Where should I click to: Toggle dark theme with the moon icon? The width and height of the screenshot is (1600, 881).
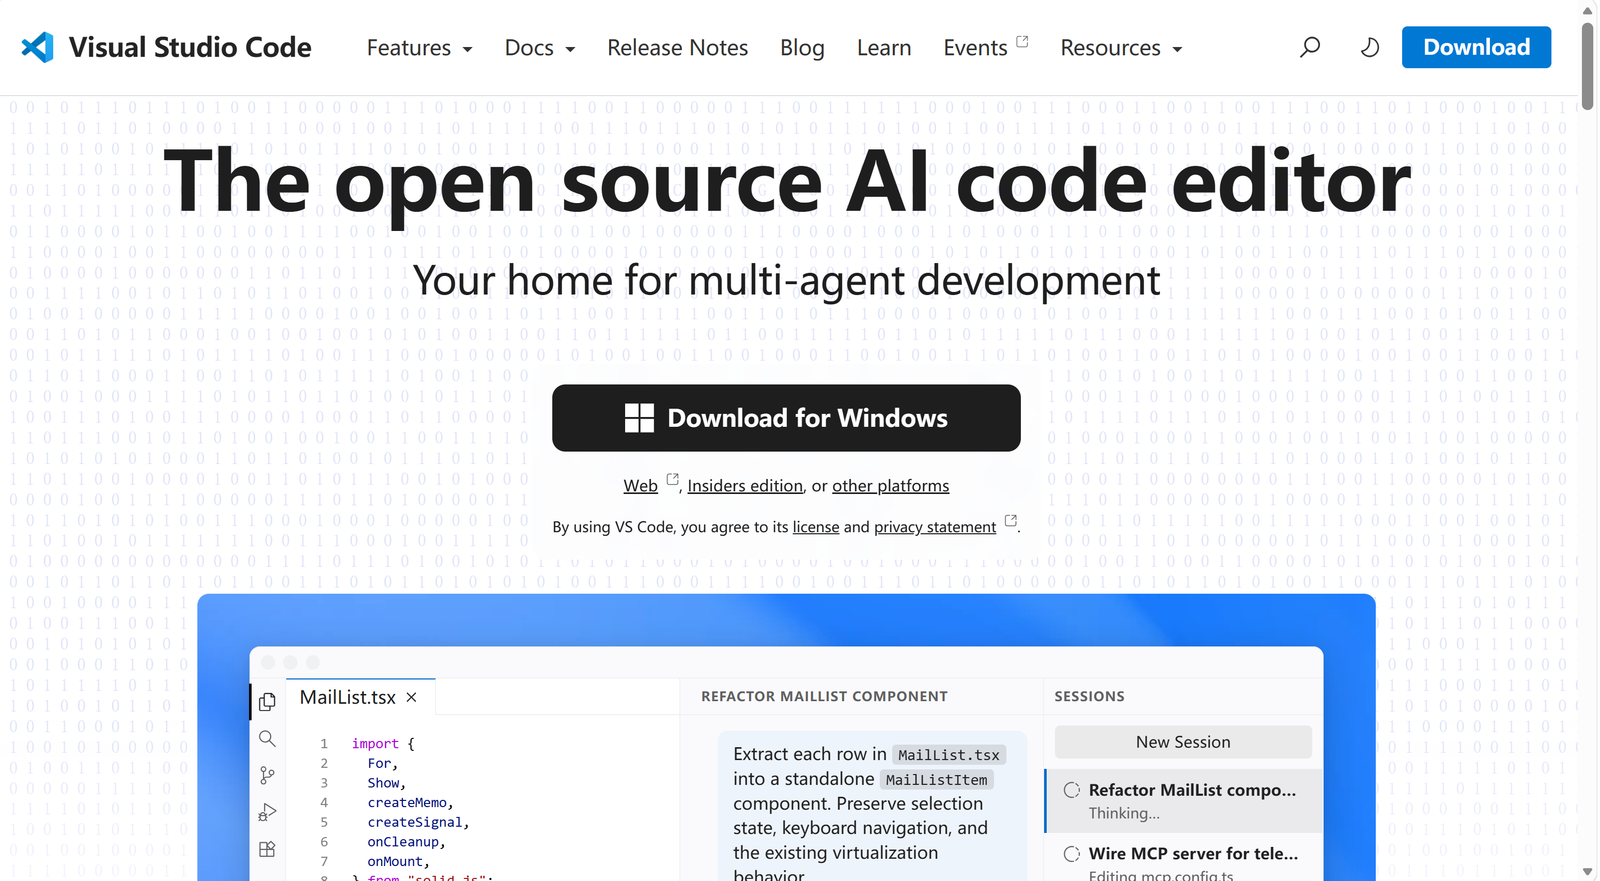[1369, 47]
